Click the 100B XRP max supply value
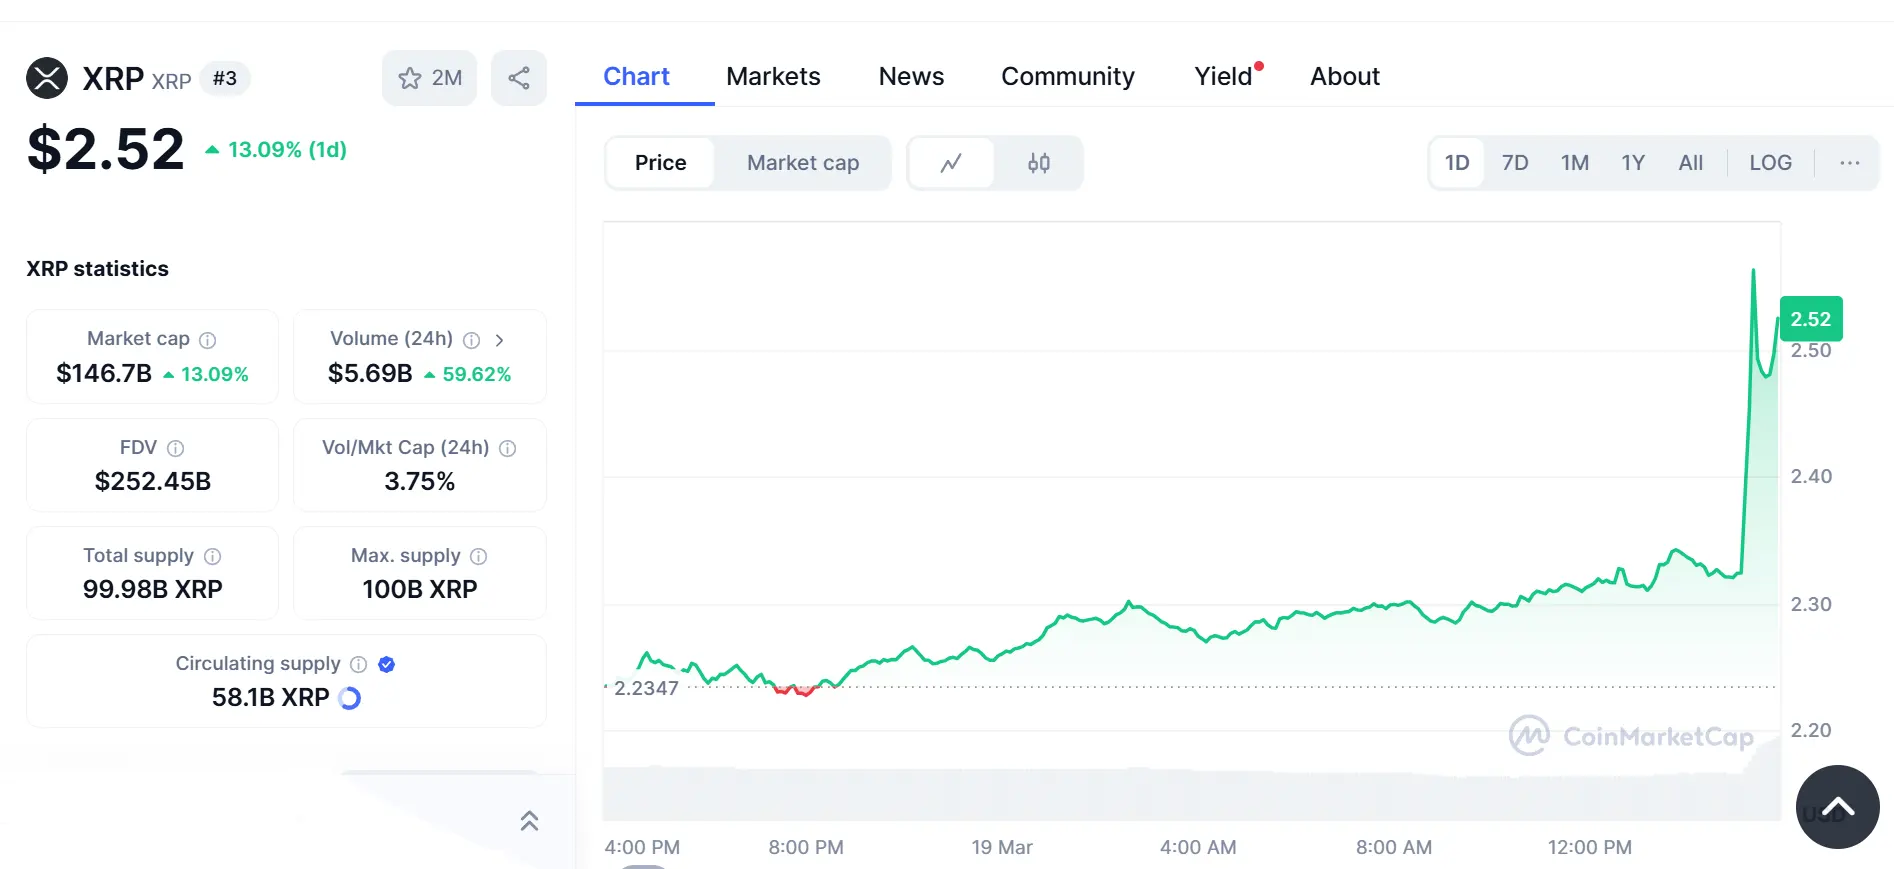The height and width of the screenshot is (869, 1894). [420, 589]
